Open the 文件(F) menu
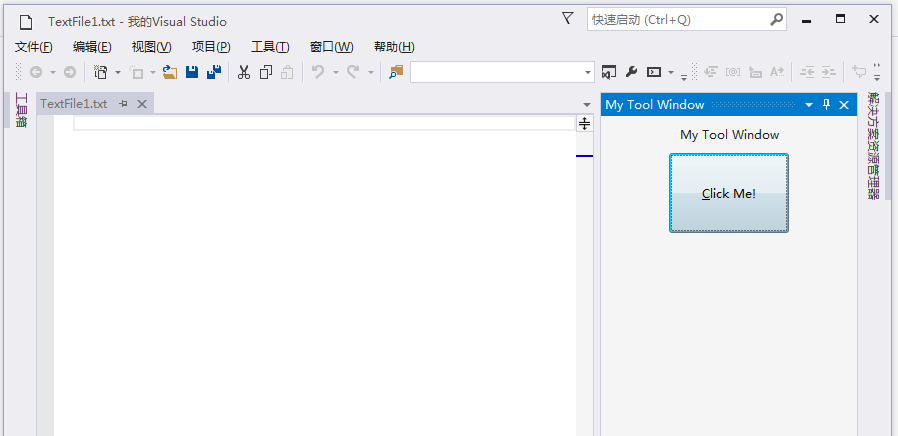898x436 pixels. click(34, 47)
